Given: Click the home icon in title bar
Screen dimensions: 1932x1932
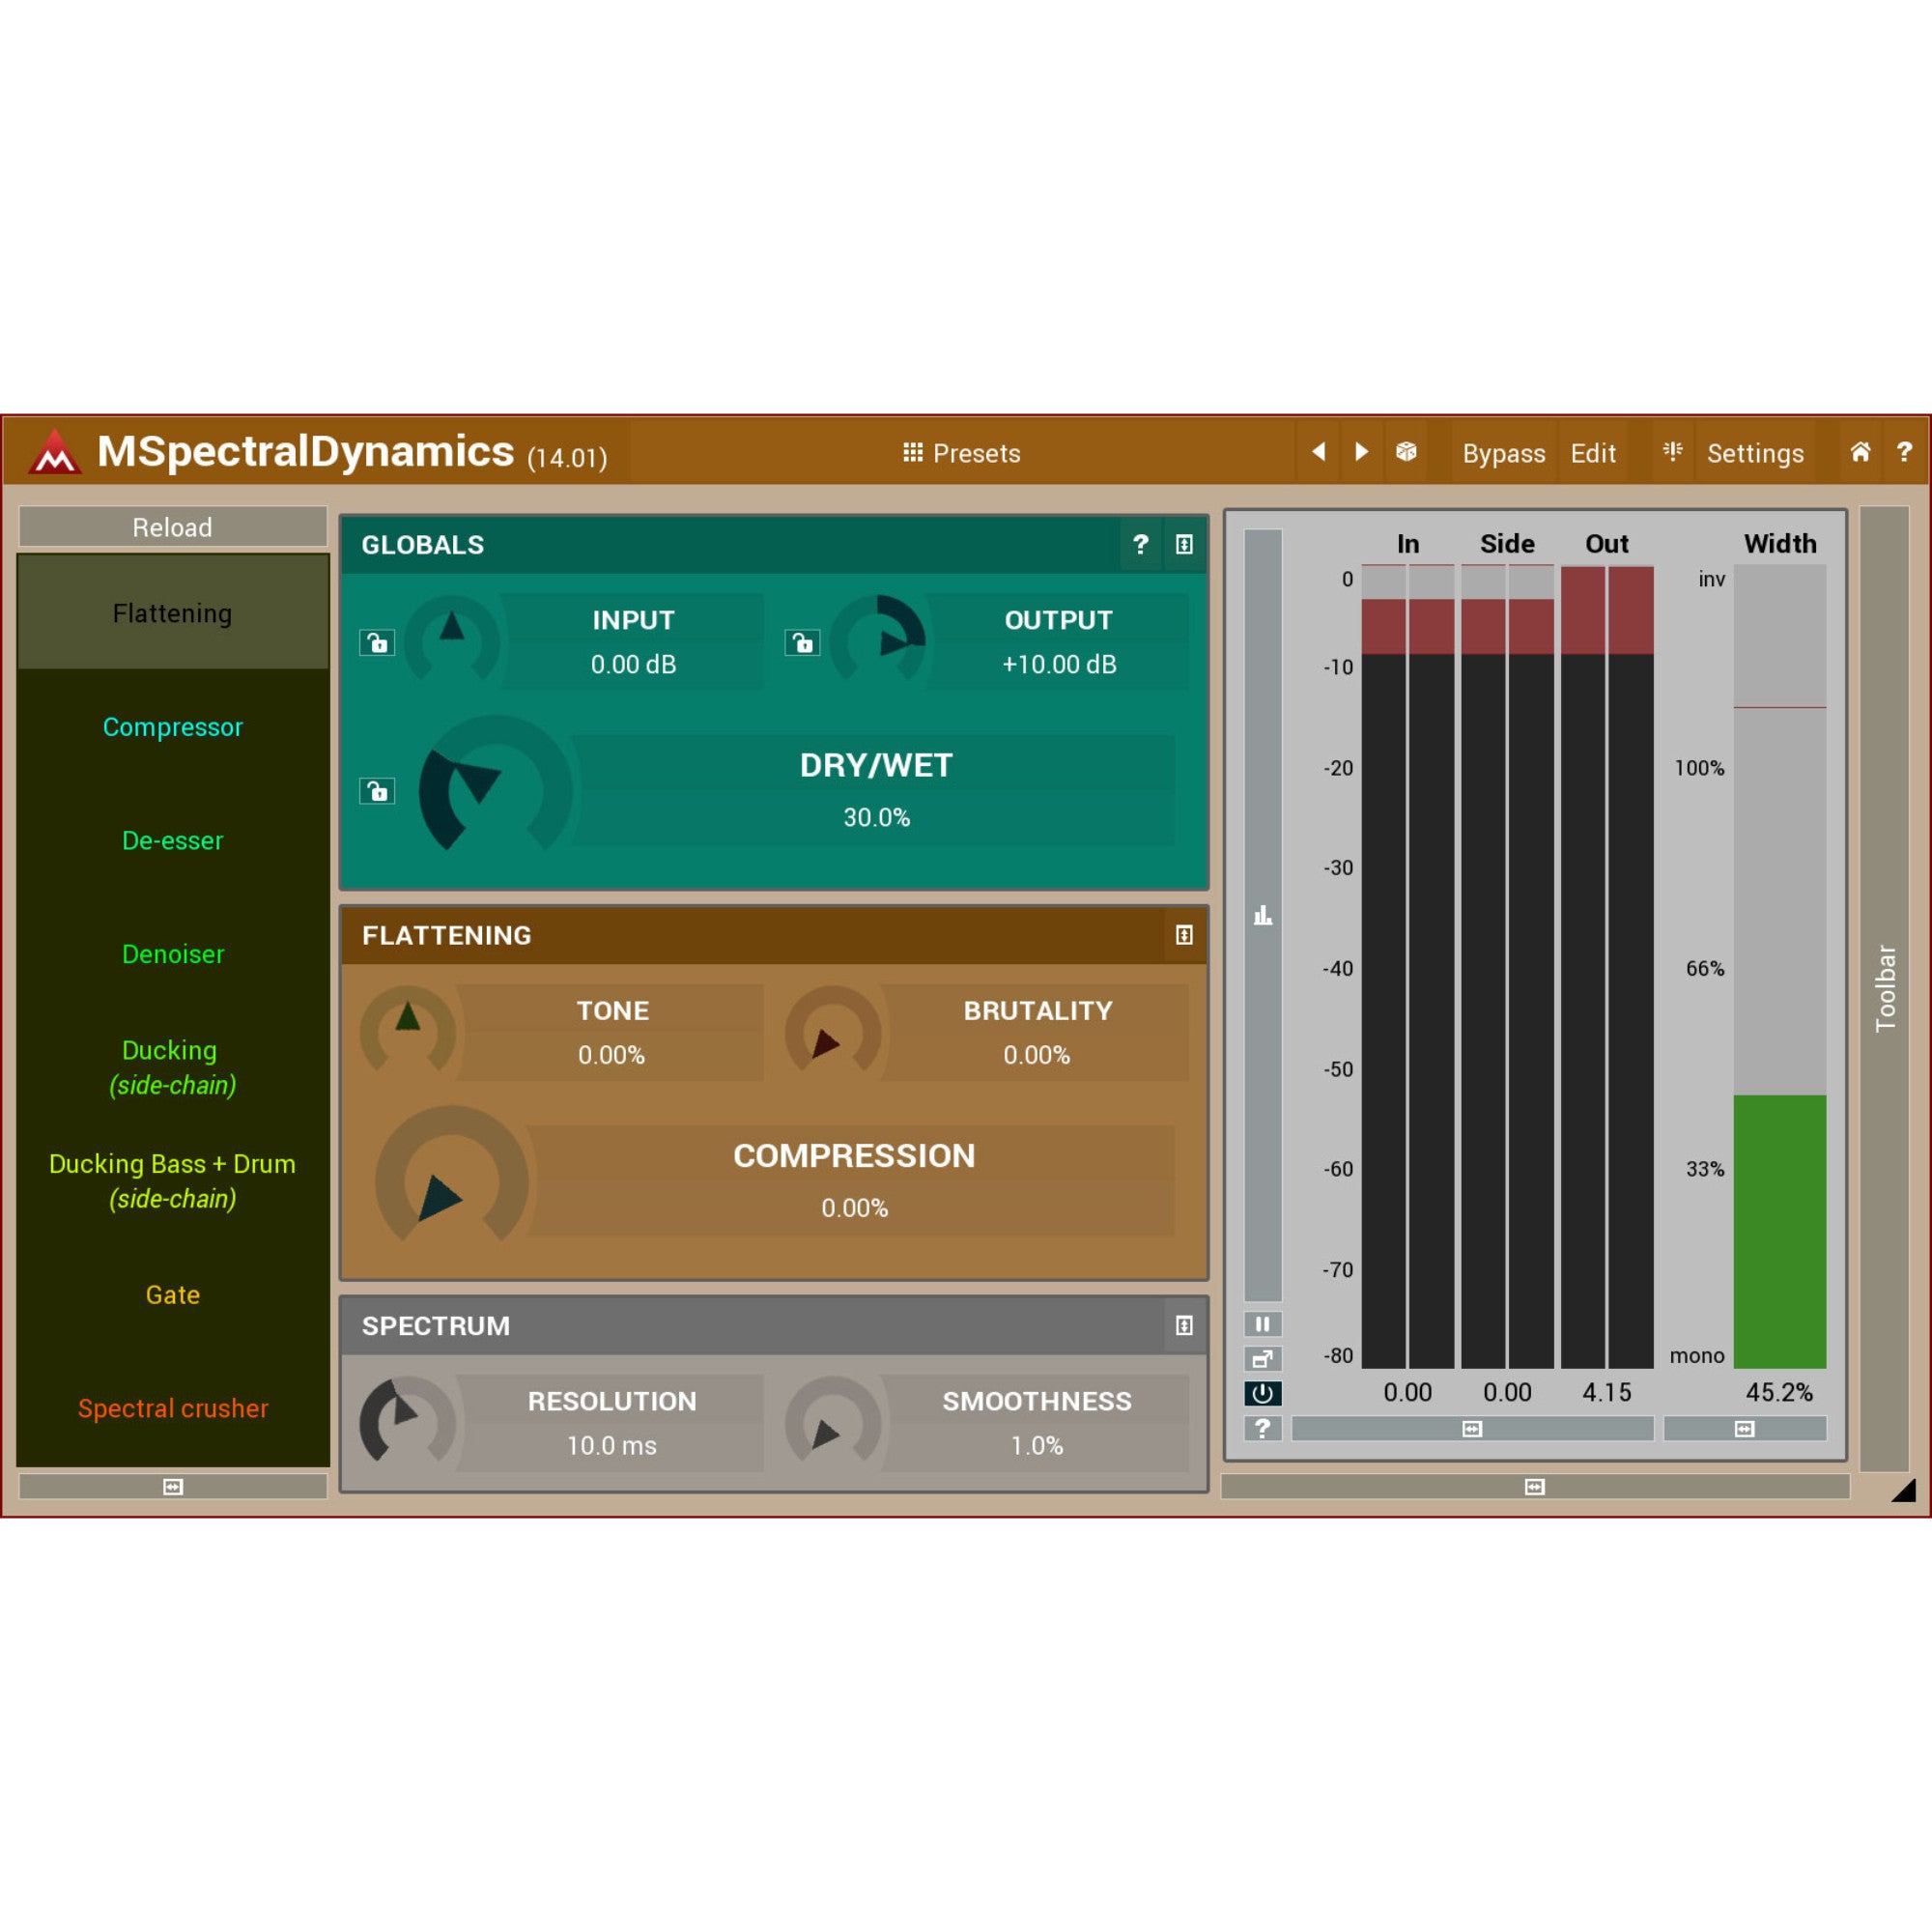Looking at the screenshot, I should tap(1860, 452).
